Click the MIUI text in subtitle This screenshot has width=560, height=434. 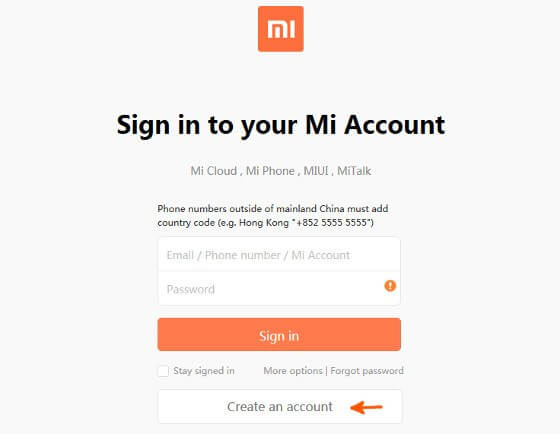coord(316,171)
